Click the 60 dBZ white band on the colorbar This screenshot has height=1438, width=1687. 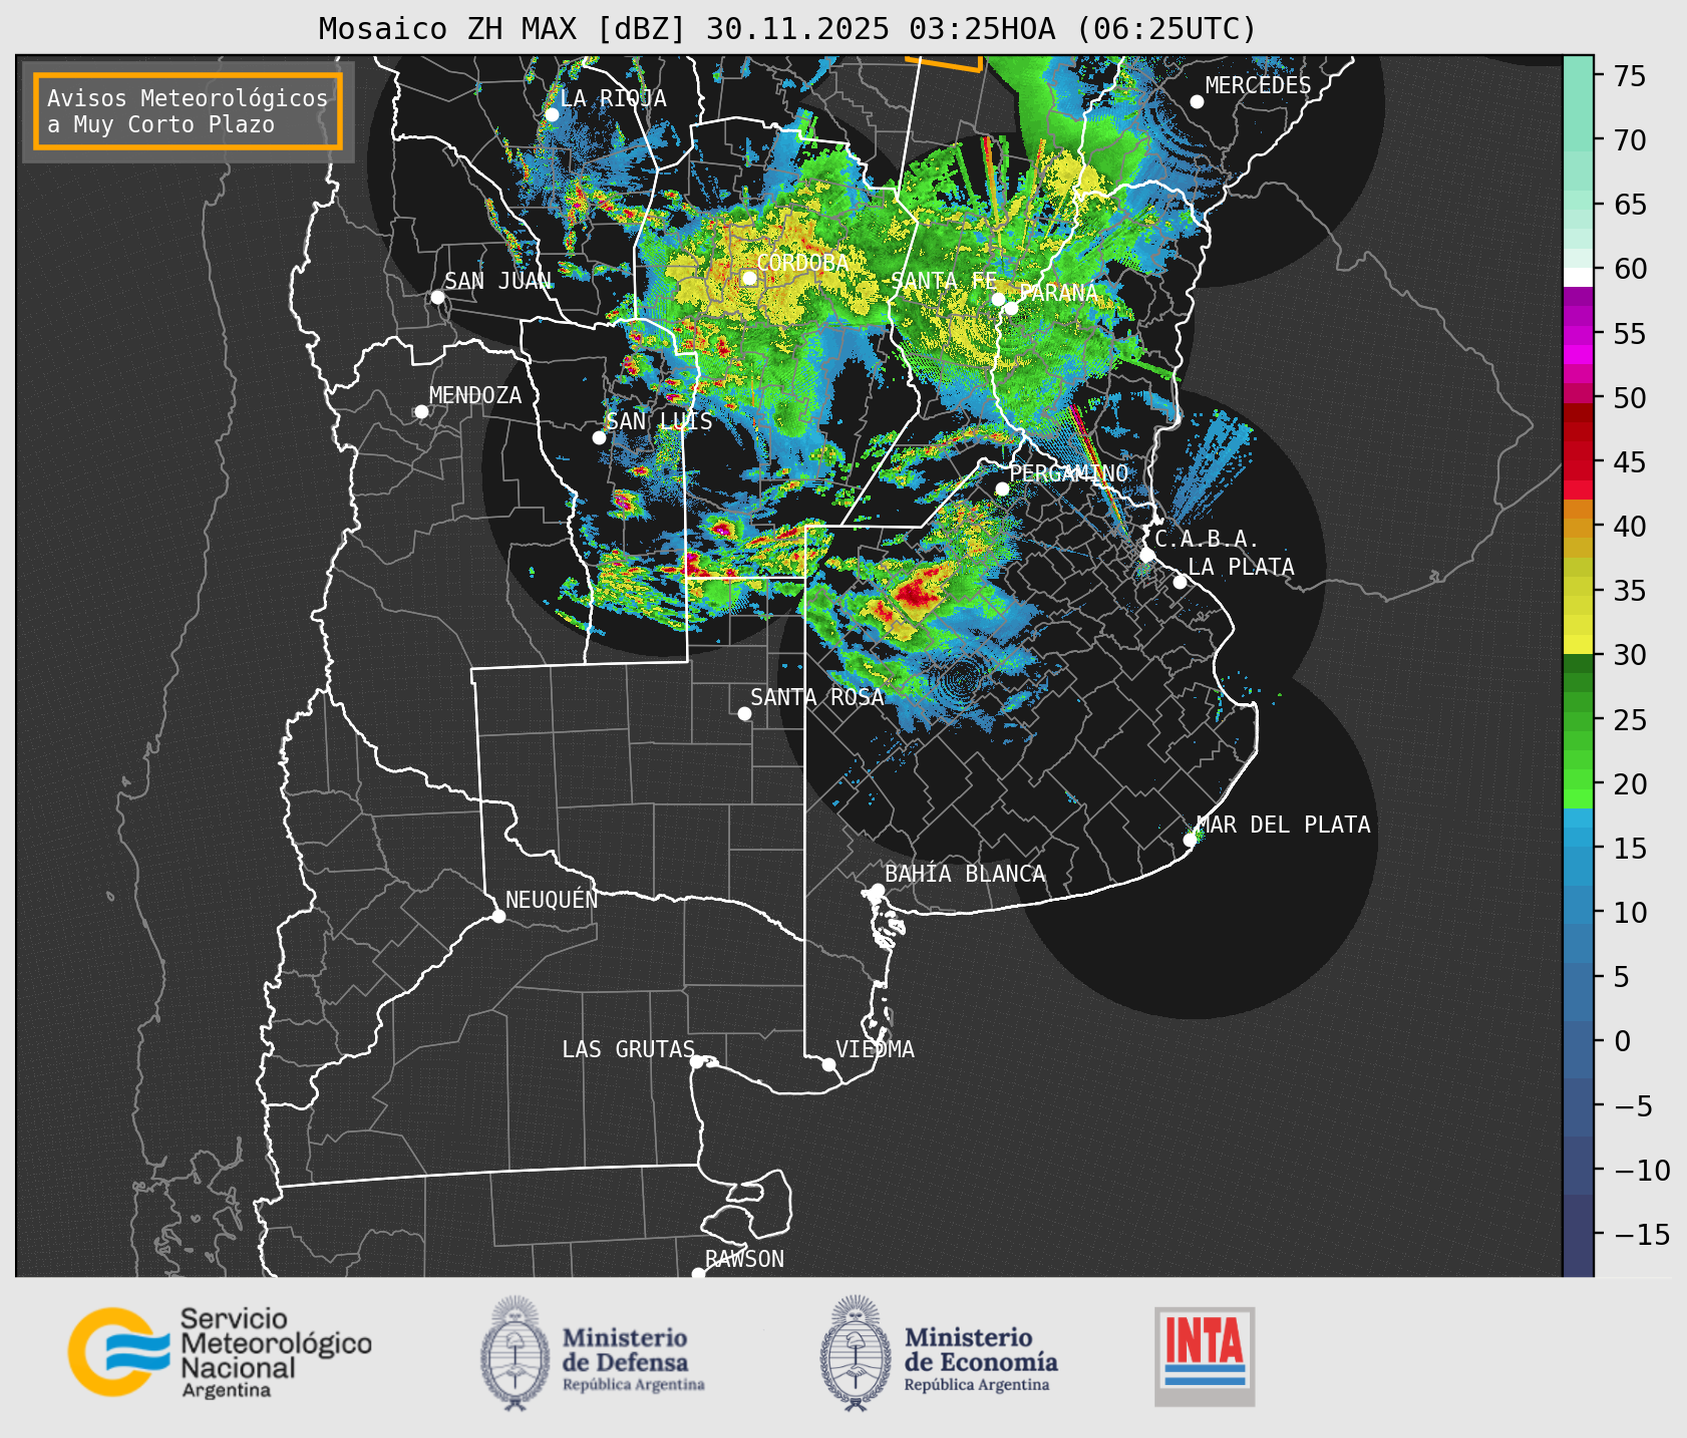coord(1578,277)
